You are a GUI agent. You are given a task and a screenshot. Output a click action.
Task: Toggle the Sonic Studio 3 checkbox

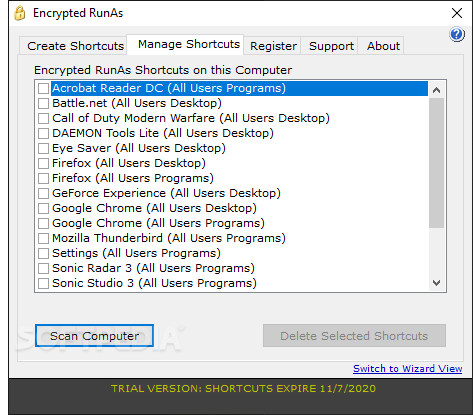click(43, 283)
